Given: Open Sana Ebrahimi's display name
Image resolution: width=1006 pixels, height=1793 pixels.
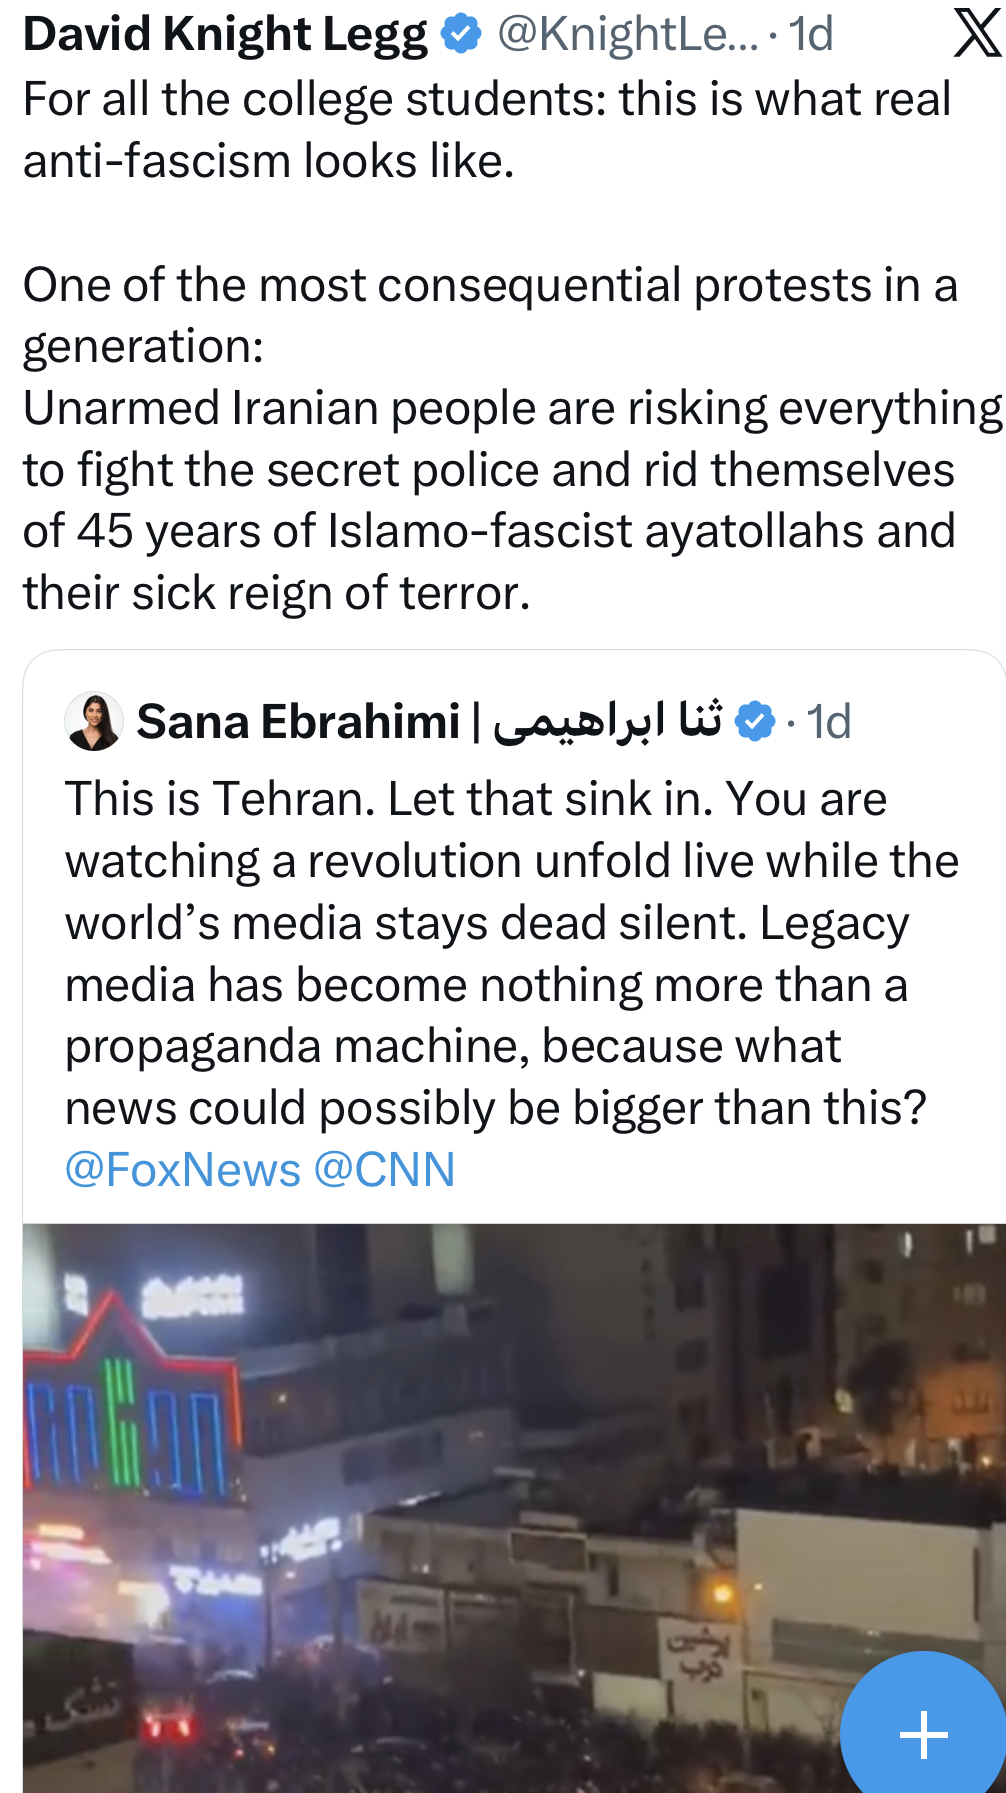Looking at the screenshot, I should coord(298,721).
